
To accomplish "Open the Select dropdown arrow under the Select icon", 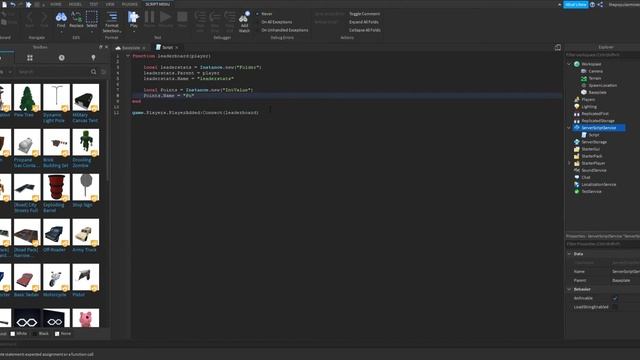I will pos(92,31).
